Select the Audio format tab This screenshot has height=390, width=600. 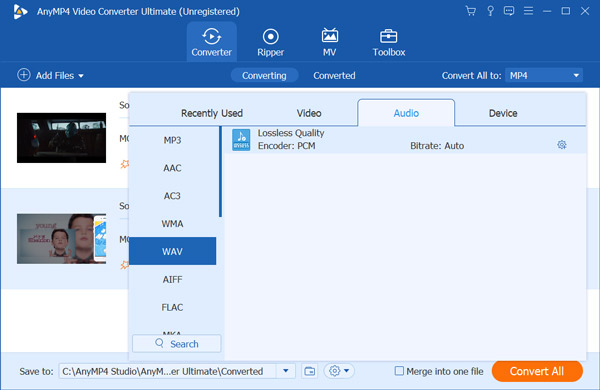click(406, 113)
